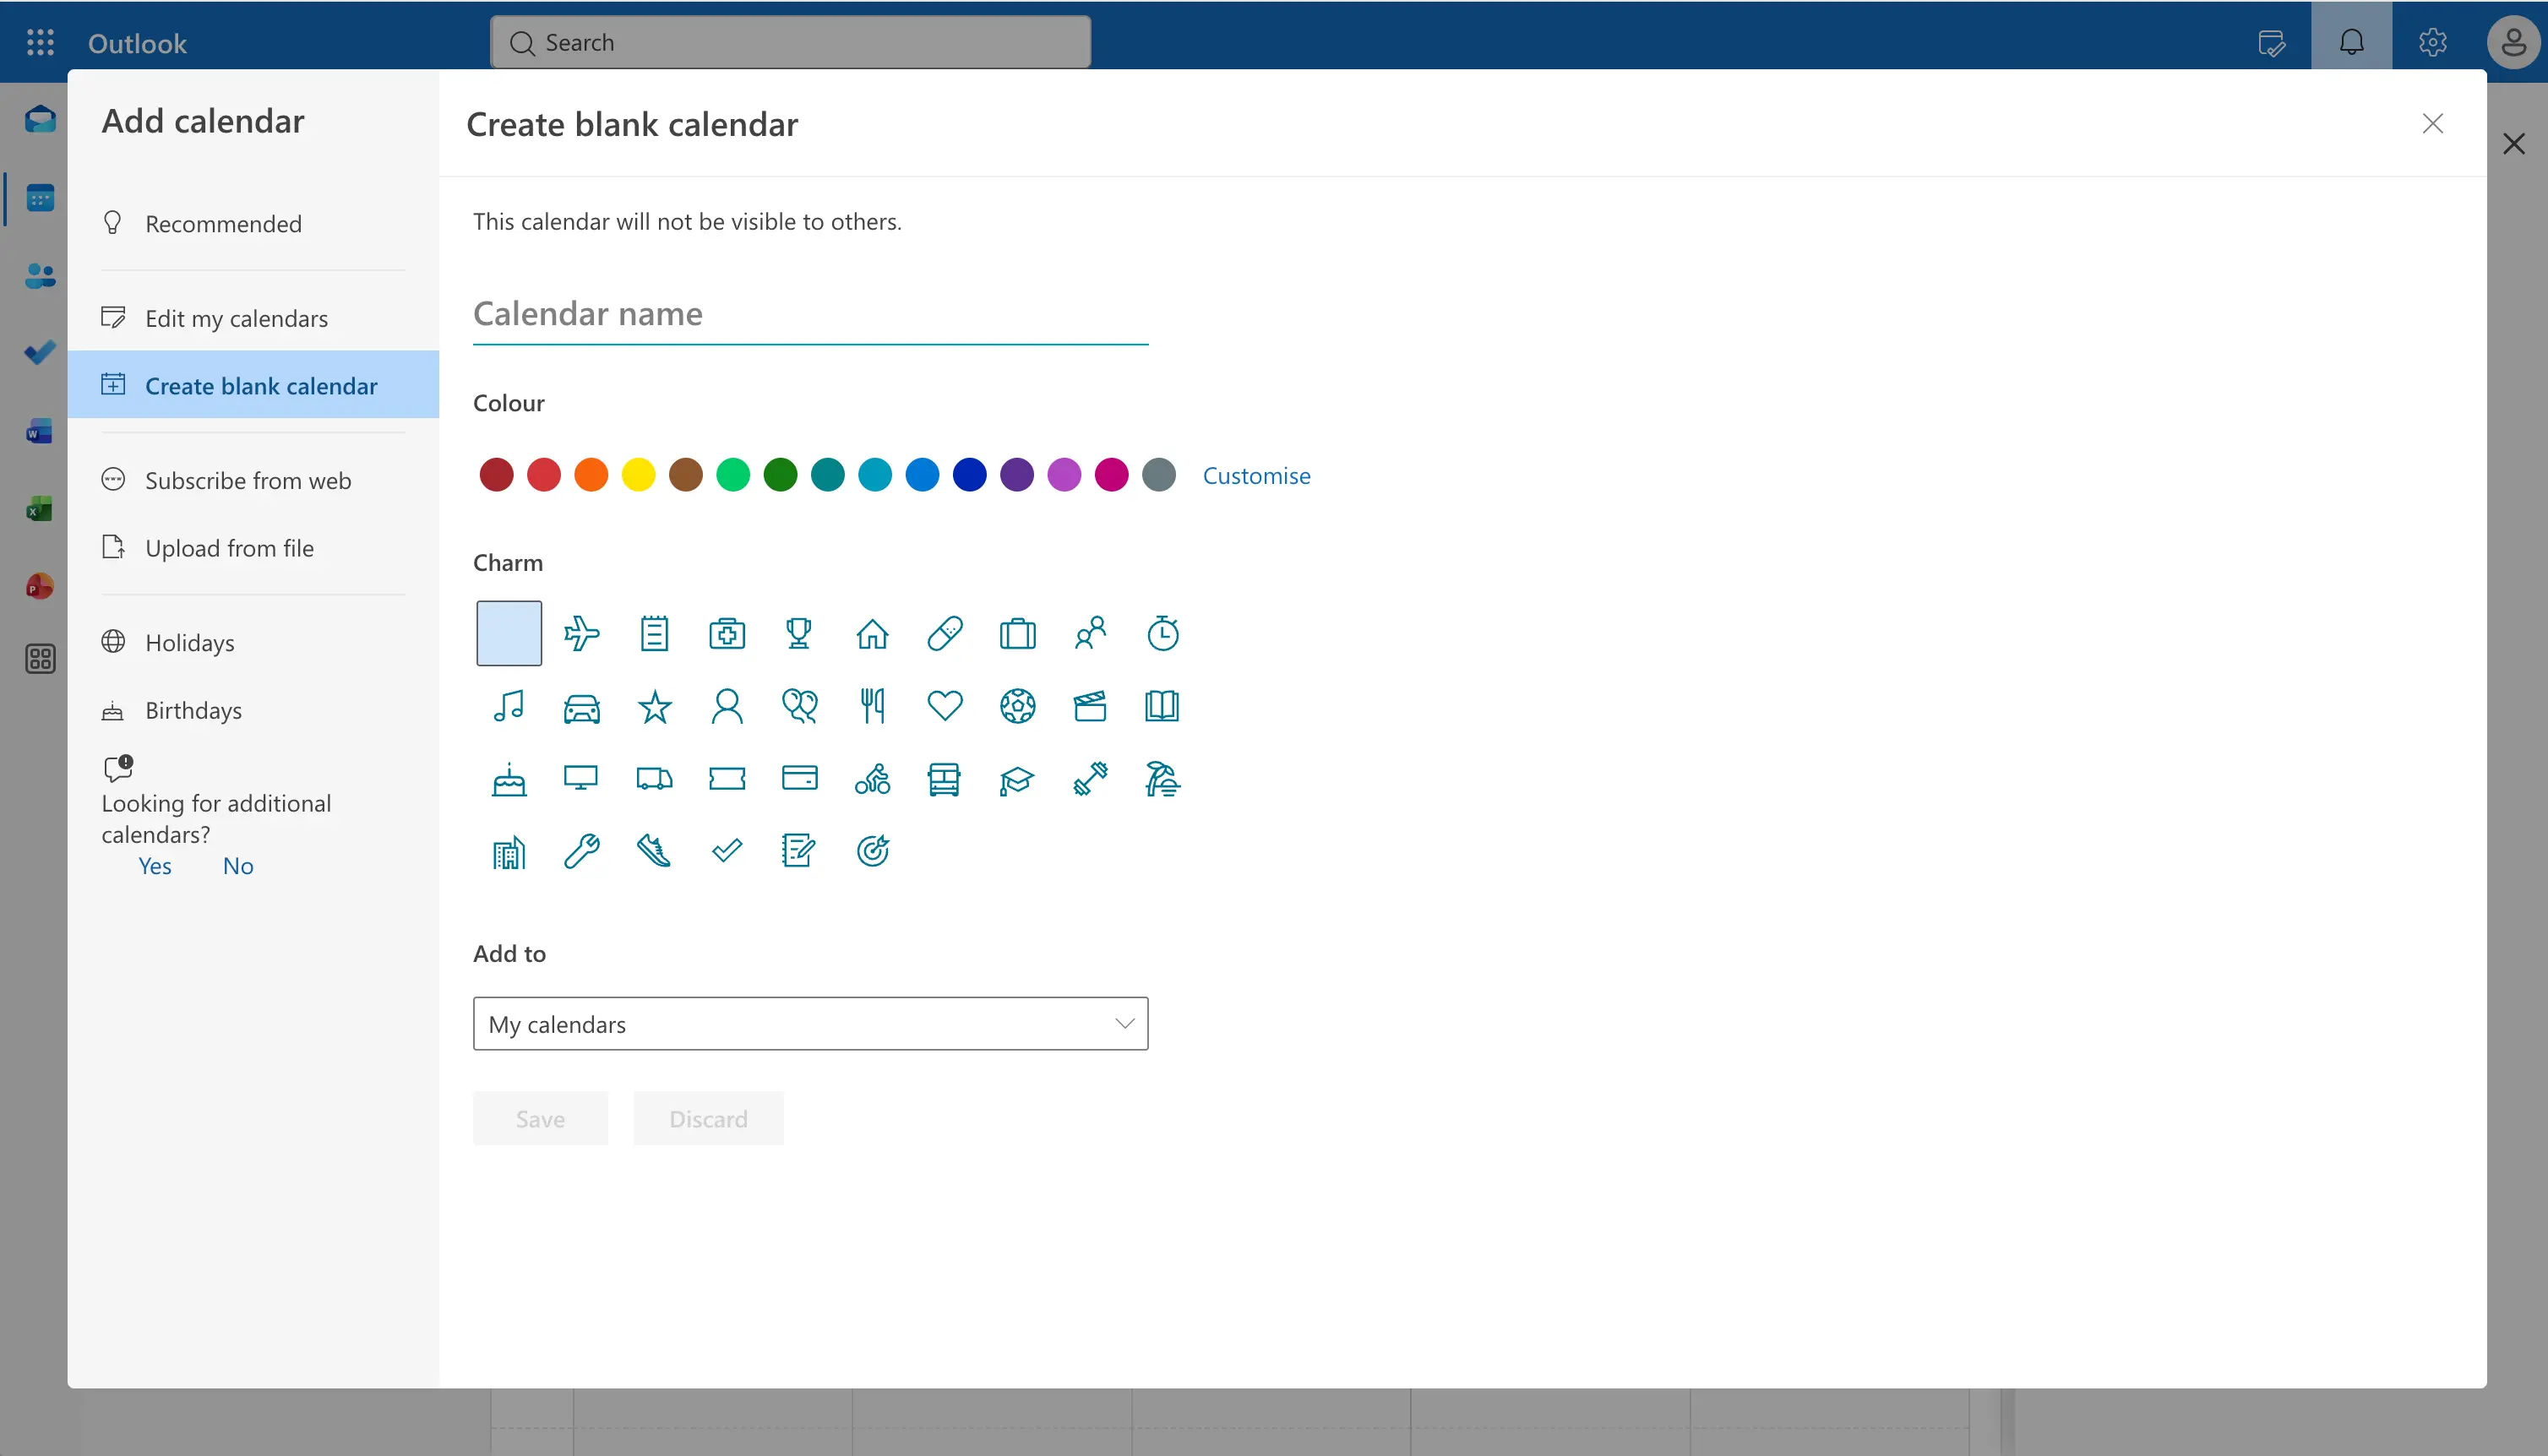Image resolution: width=2548 pixels, height=1456 pixels.
Task: Select the trophy charm
Action: pyautogui.click(x=799, y=633)
